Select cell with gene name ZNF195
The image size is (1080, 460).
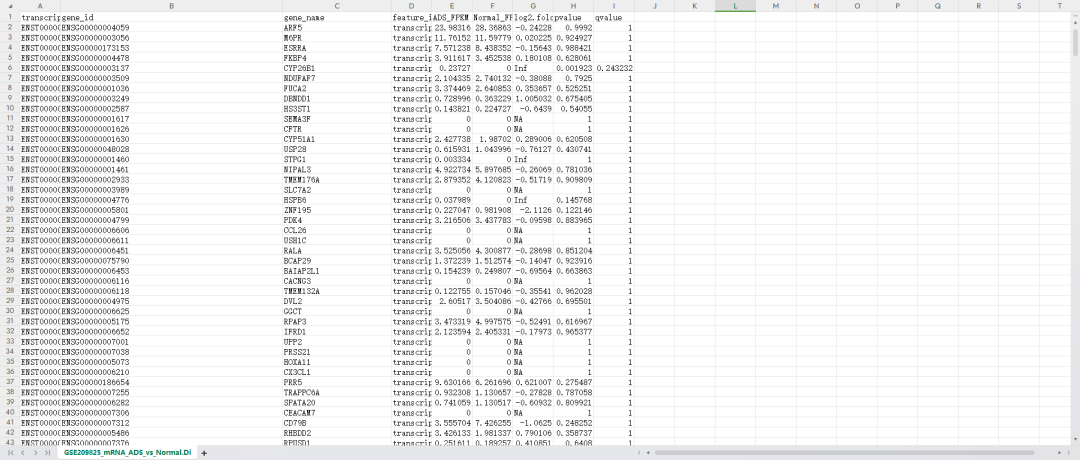(x=336, y=209)
